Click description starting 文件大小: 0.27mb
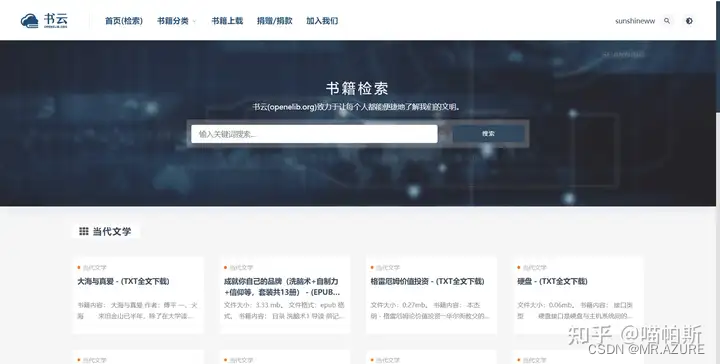Screen dimensions: 720x364 coord(430,310)
